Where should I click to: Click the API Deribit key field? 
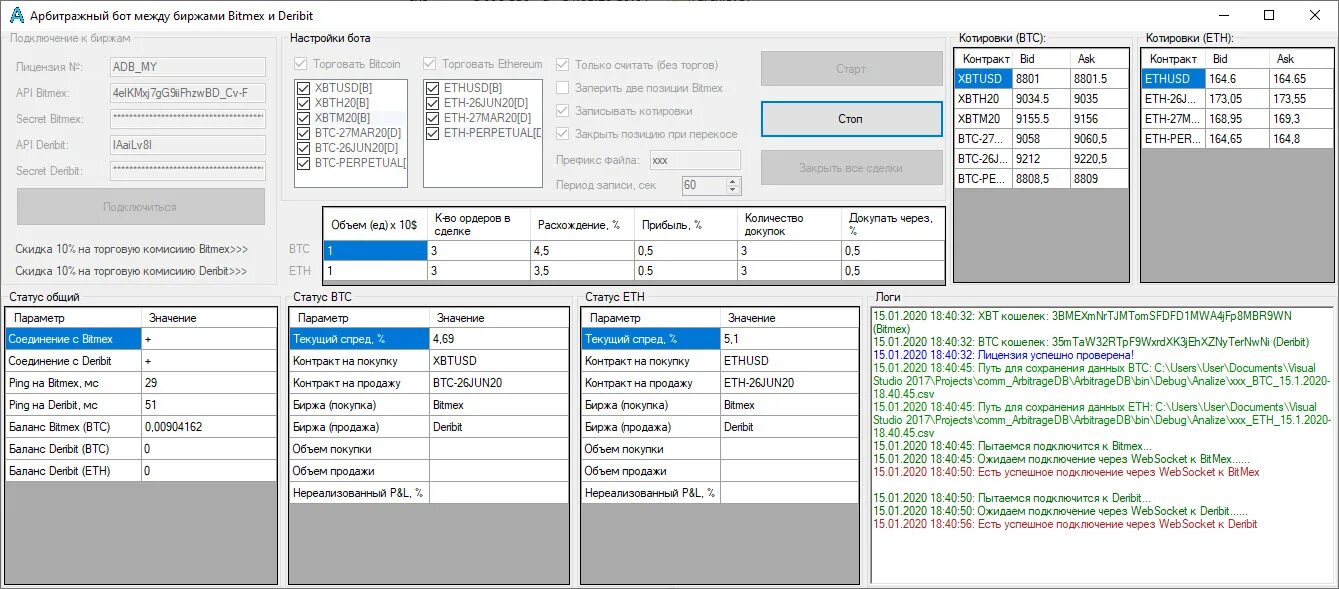tap(187, 145)
